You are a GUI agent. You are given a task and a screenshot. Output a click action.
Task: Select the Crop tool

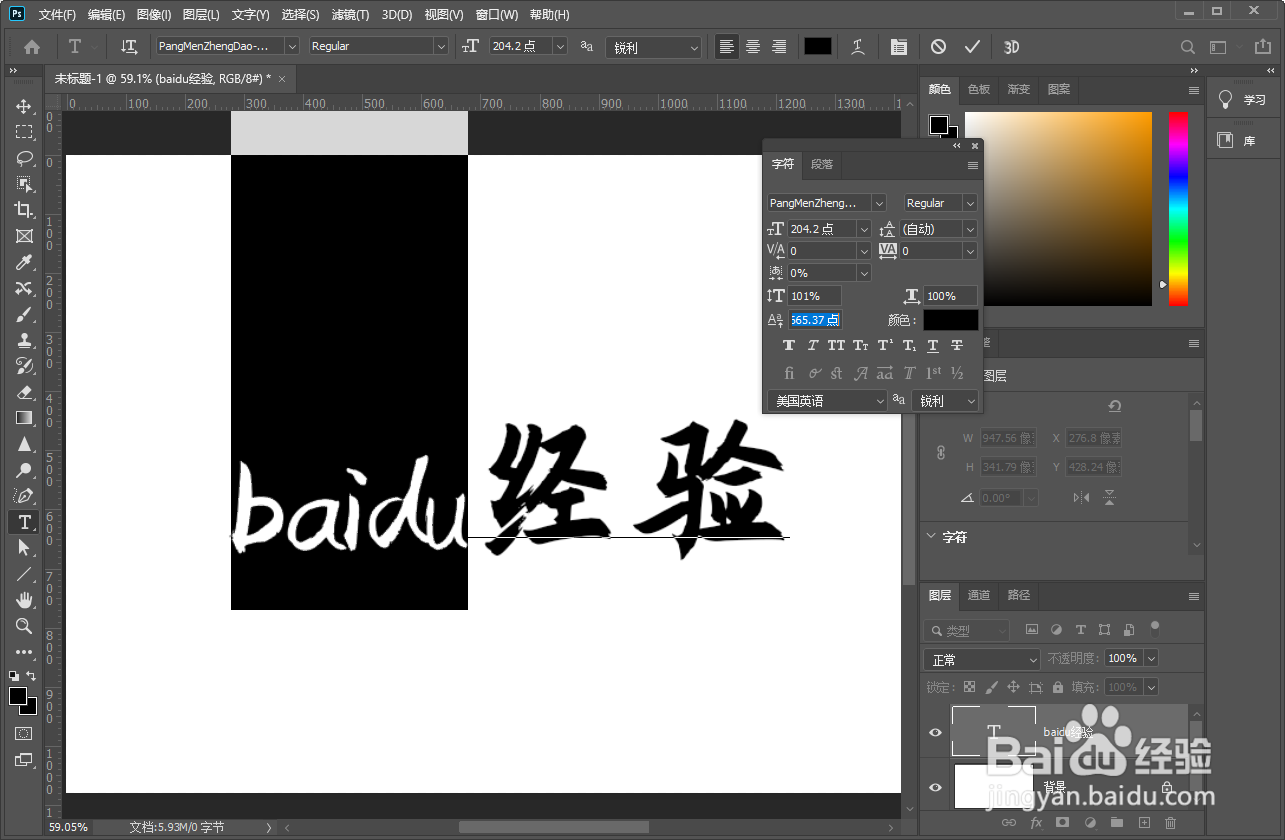pyautogui.click(x=24, y=210)
